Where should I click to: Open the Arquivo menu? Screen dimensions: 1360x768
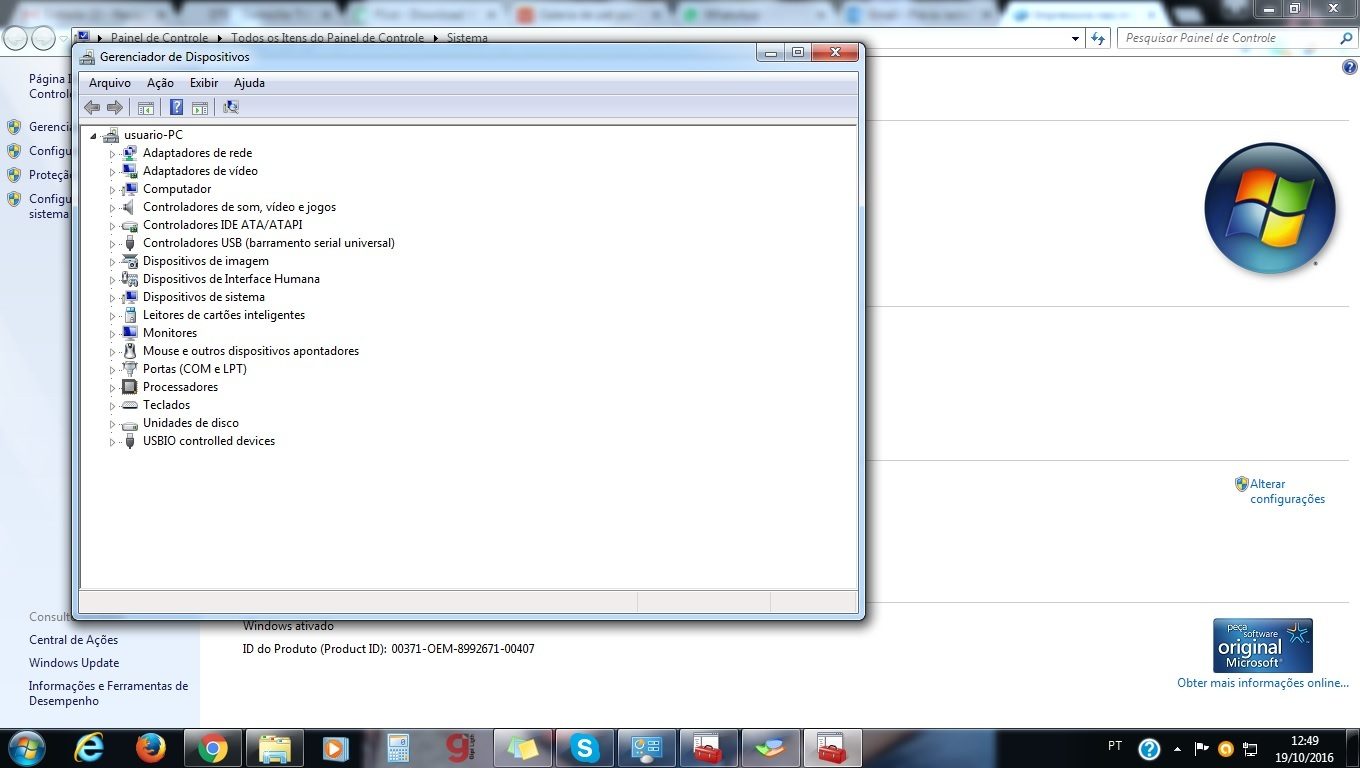110,83
